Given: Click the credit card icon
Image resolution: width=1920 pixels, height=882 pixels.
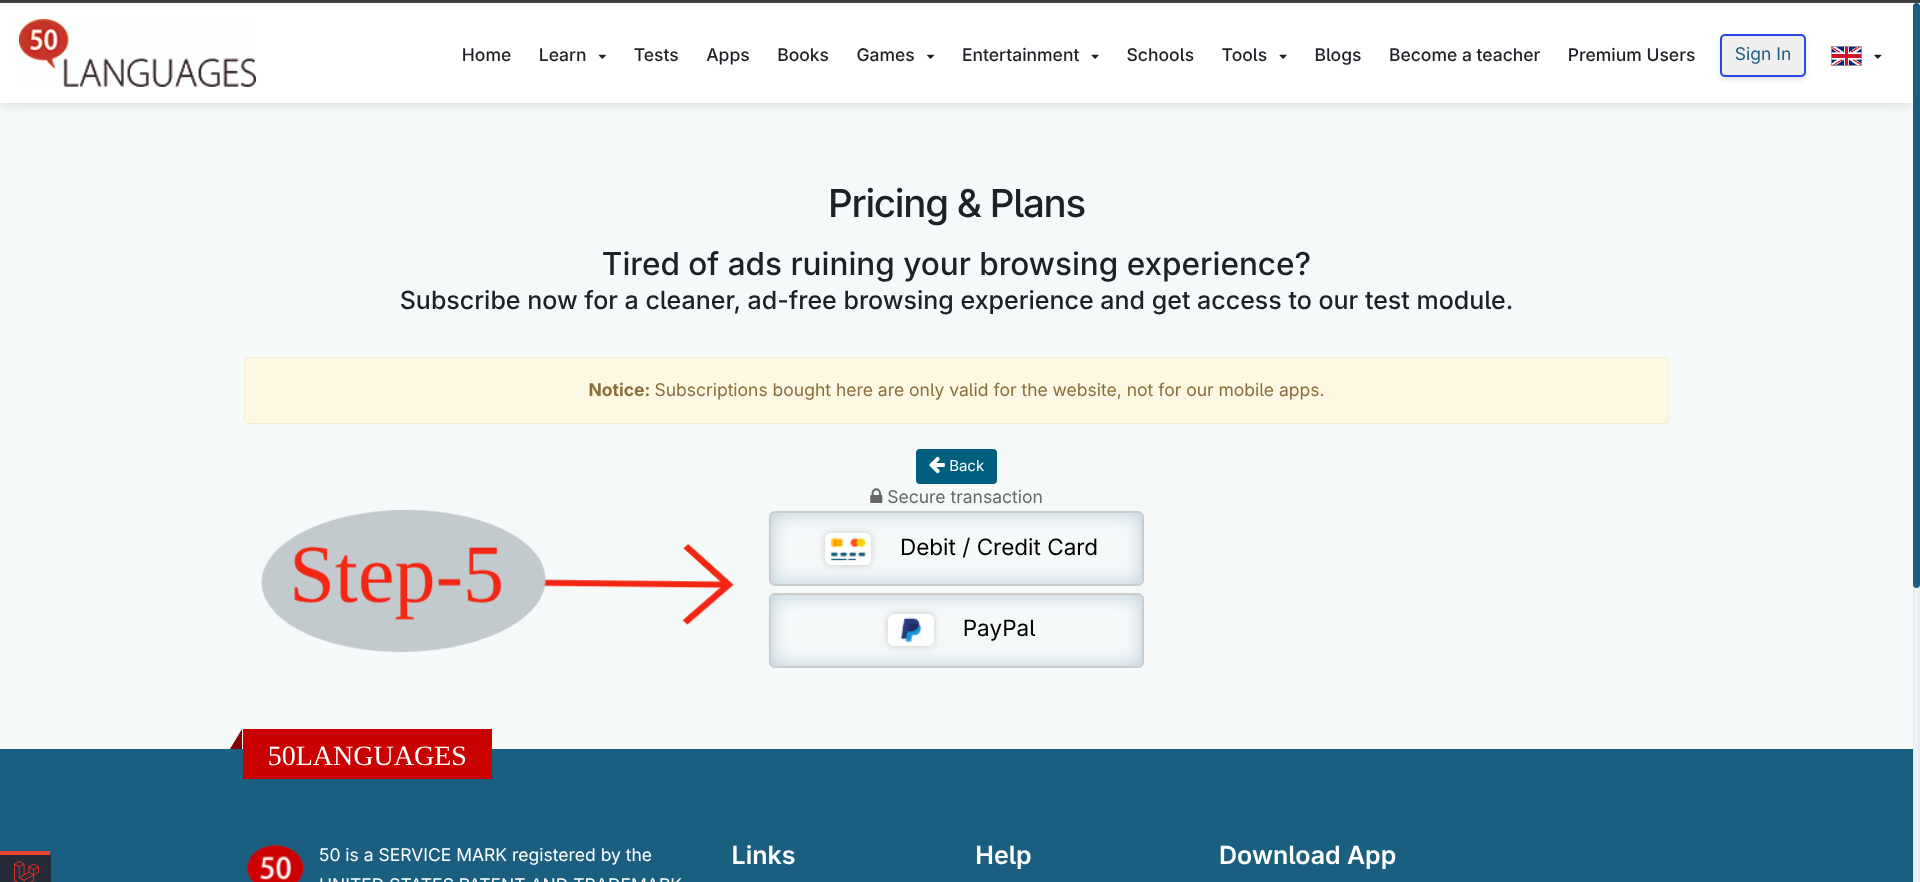Looking at the screenshot, I should (x=848, y=548).
